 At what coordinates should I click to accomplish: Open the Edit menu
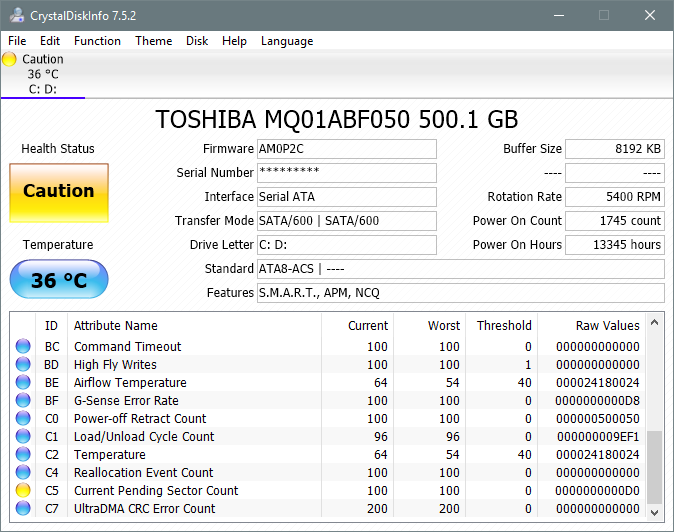click(x=50, y=41)
